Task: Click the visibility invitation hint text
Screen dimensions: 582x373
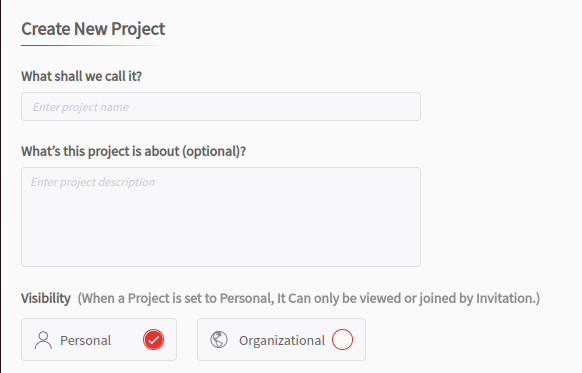Action: point(309,298)
